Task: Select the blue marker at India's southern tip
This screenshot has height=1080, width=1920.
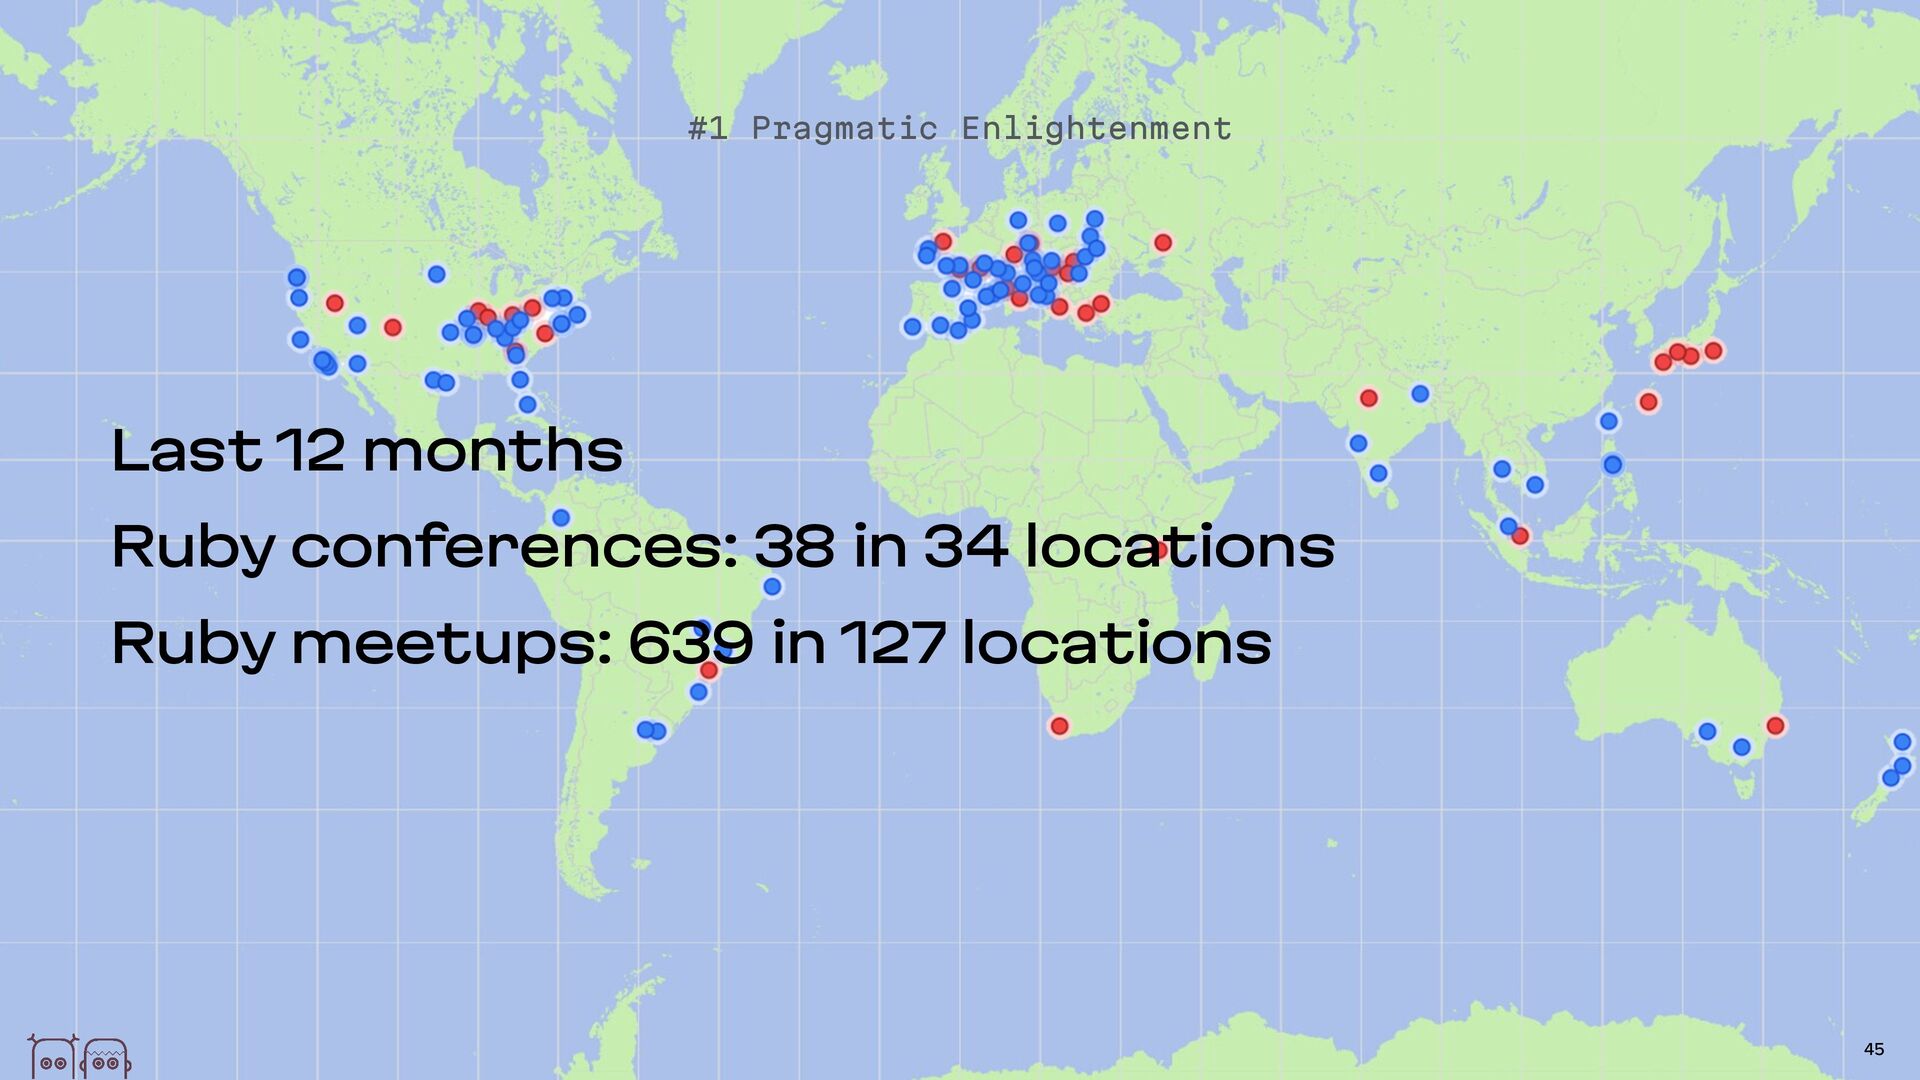Action: click(x=1378, y=473)
